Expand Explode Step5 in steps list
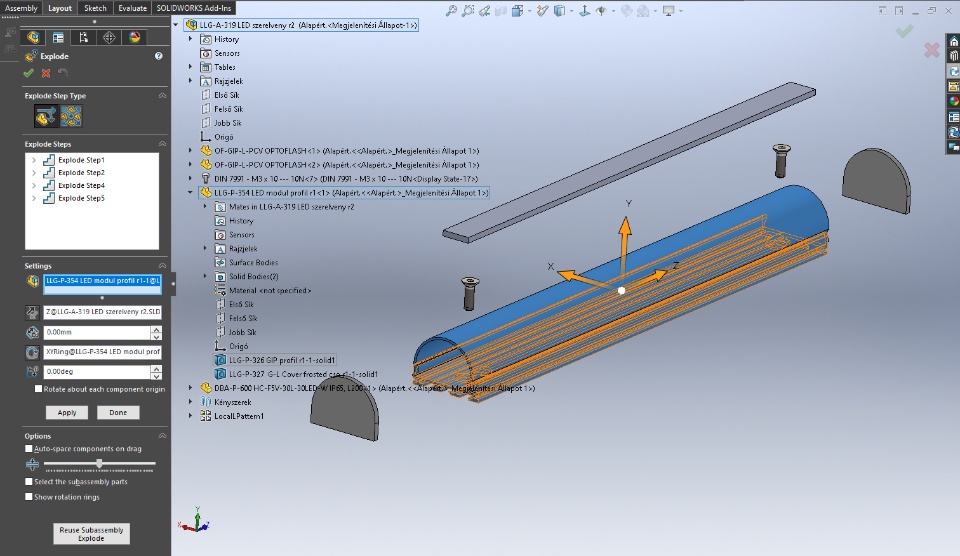The image size is (960, 556). coord(34,198)
